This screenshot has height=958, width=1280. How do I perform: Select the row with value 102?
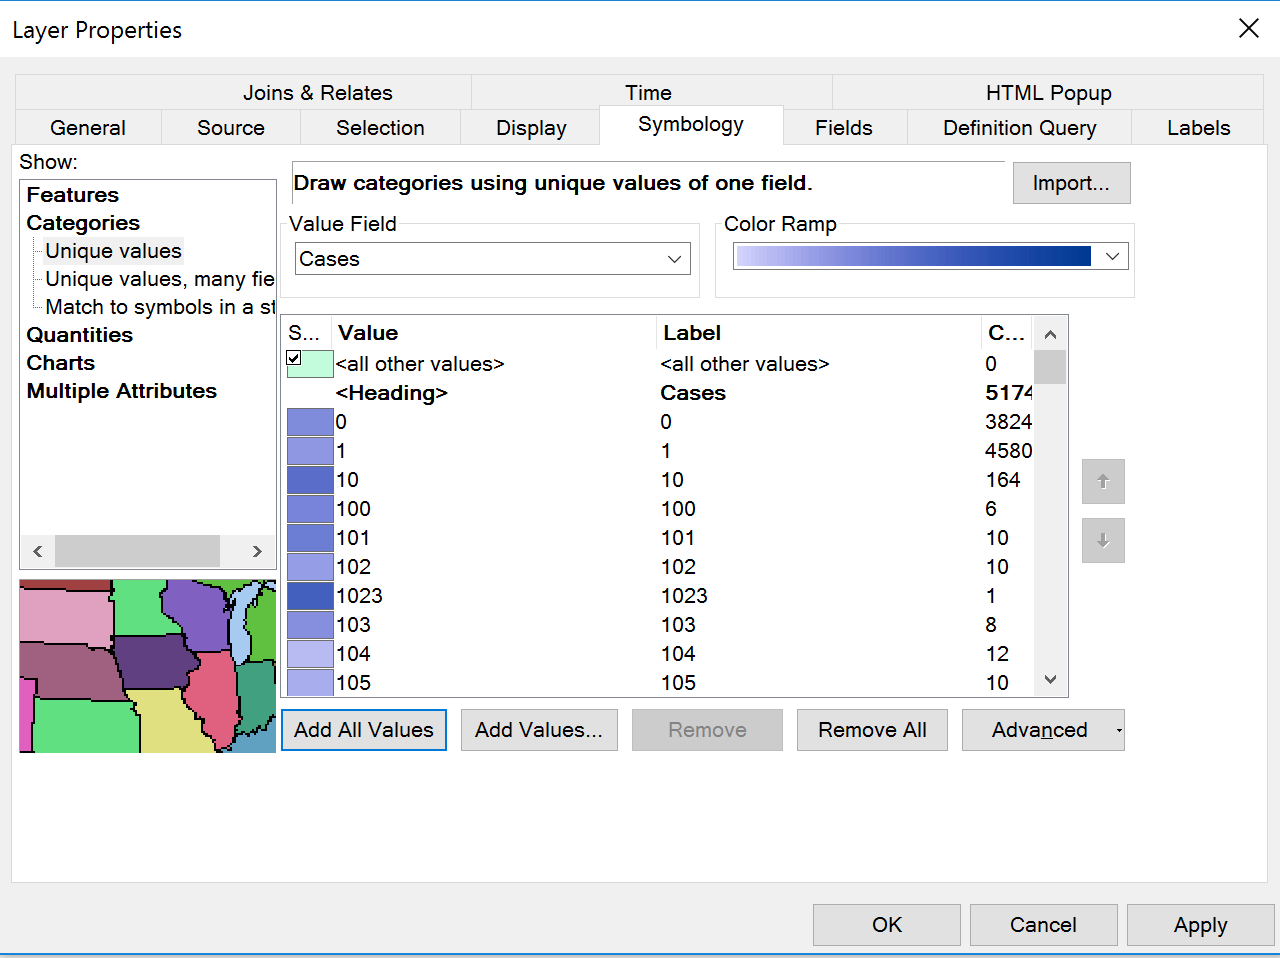click(x=659, y=567)
